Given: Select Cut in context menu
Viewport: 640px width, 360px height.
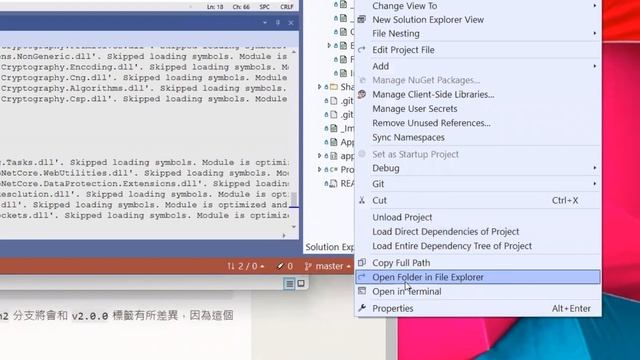Looking at the screenshot, I should [x=478, y=200].
